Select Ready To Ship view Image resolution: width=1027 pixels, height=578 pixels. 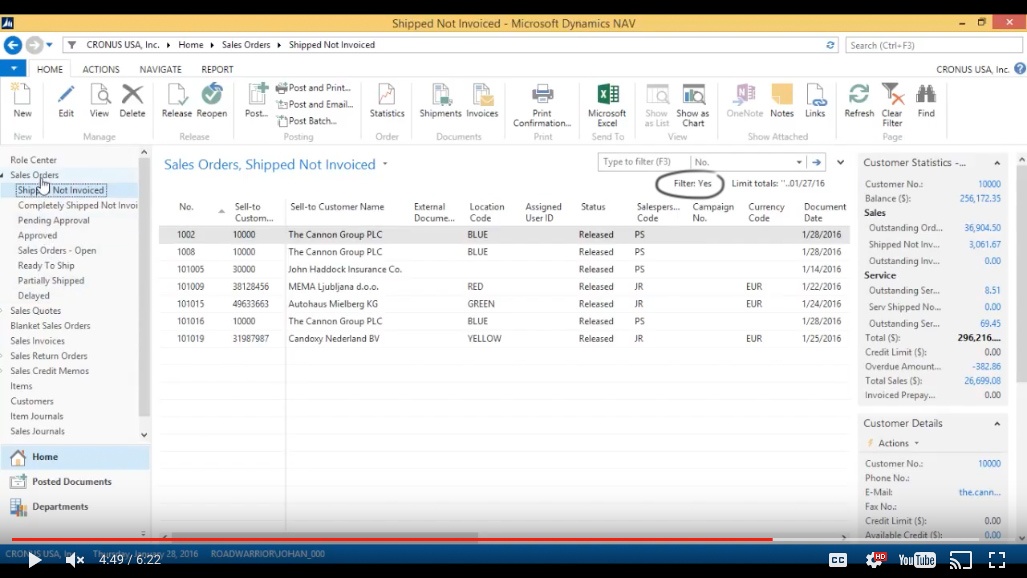coord(46,265)
